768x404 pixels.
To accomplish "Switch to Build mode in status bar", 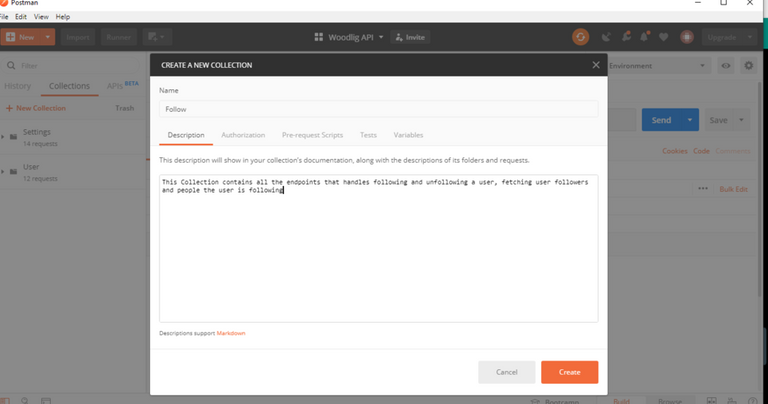I will pyautogui.click(x=621, y=401).
